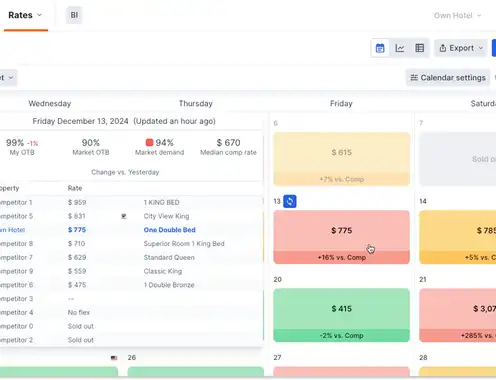
Task: Expand the Own Hotel selector
Action: click(457, 16)
